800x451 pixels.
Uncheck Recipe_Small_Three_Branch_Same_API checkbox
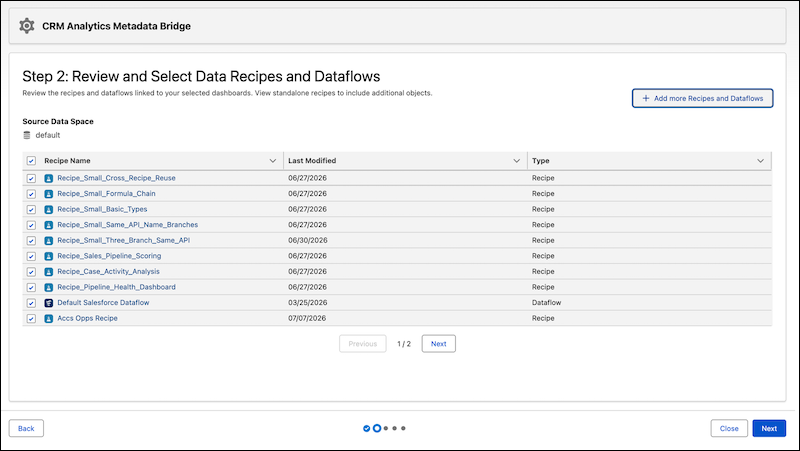pos(31,241)
